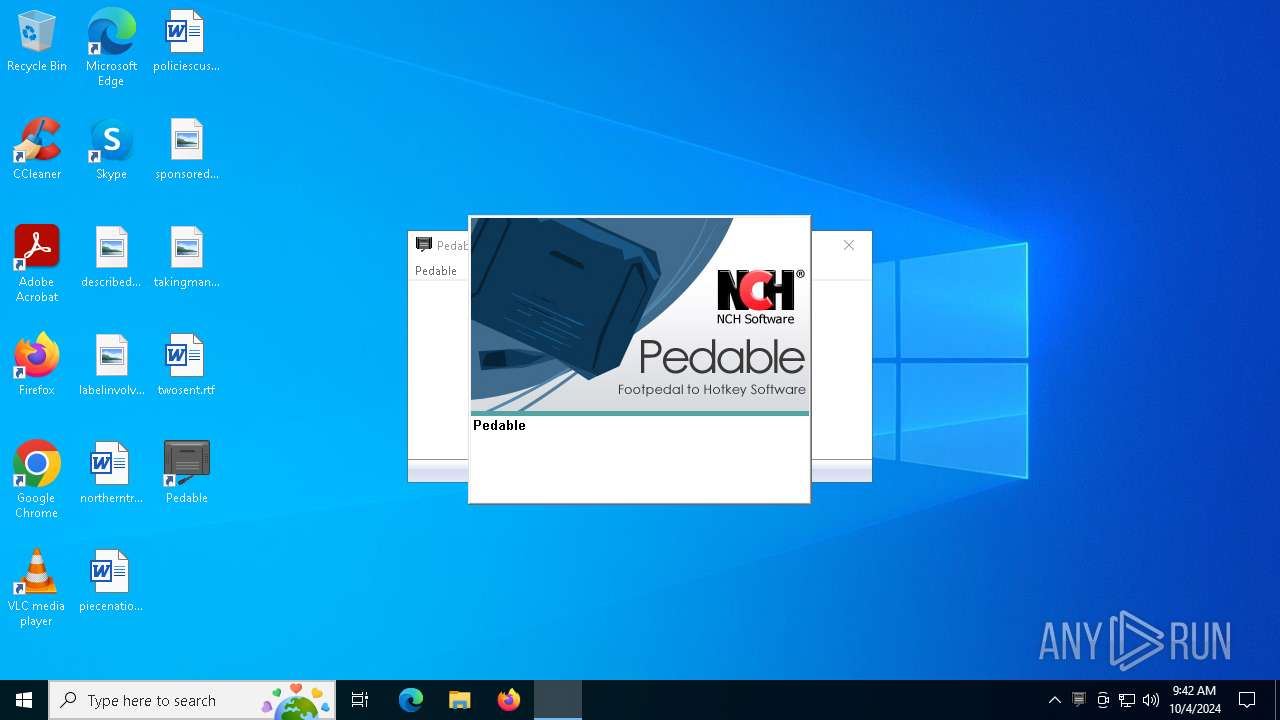This screenshot has width=1280, height=720.
Task: Select the Google Chrome desktop shortcut
Action: coord(37,480)
